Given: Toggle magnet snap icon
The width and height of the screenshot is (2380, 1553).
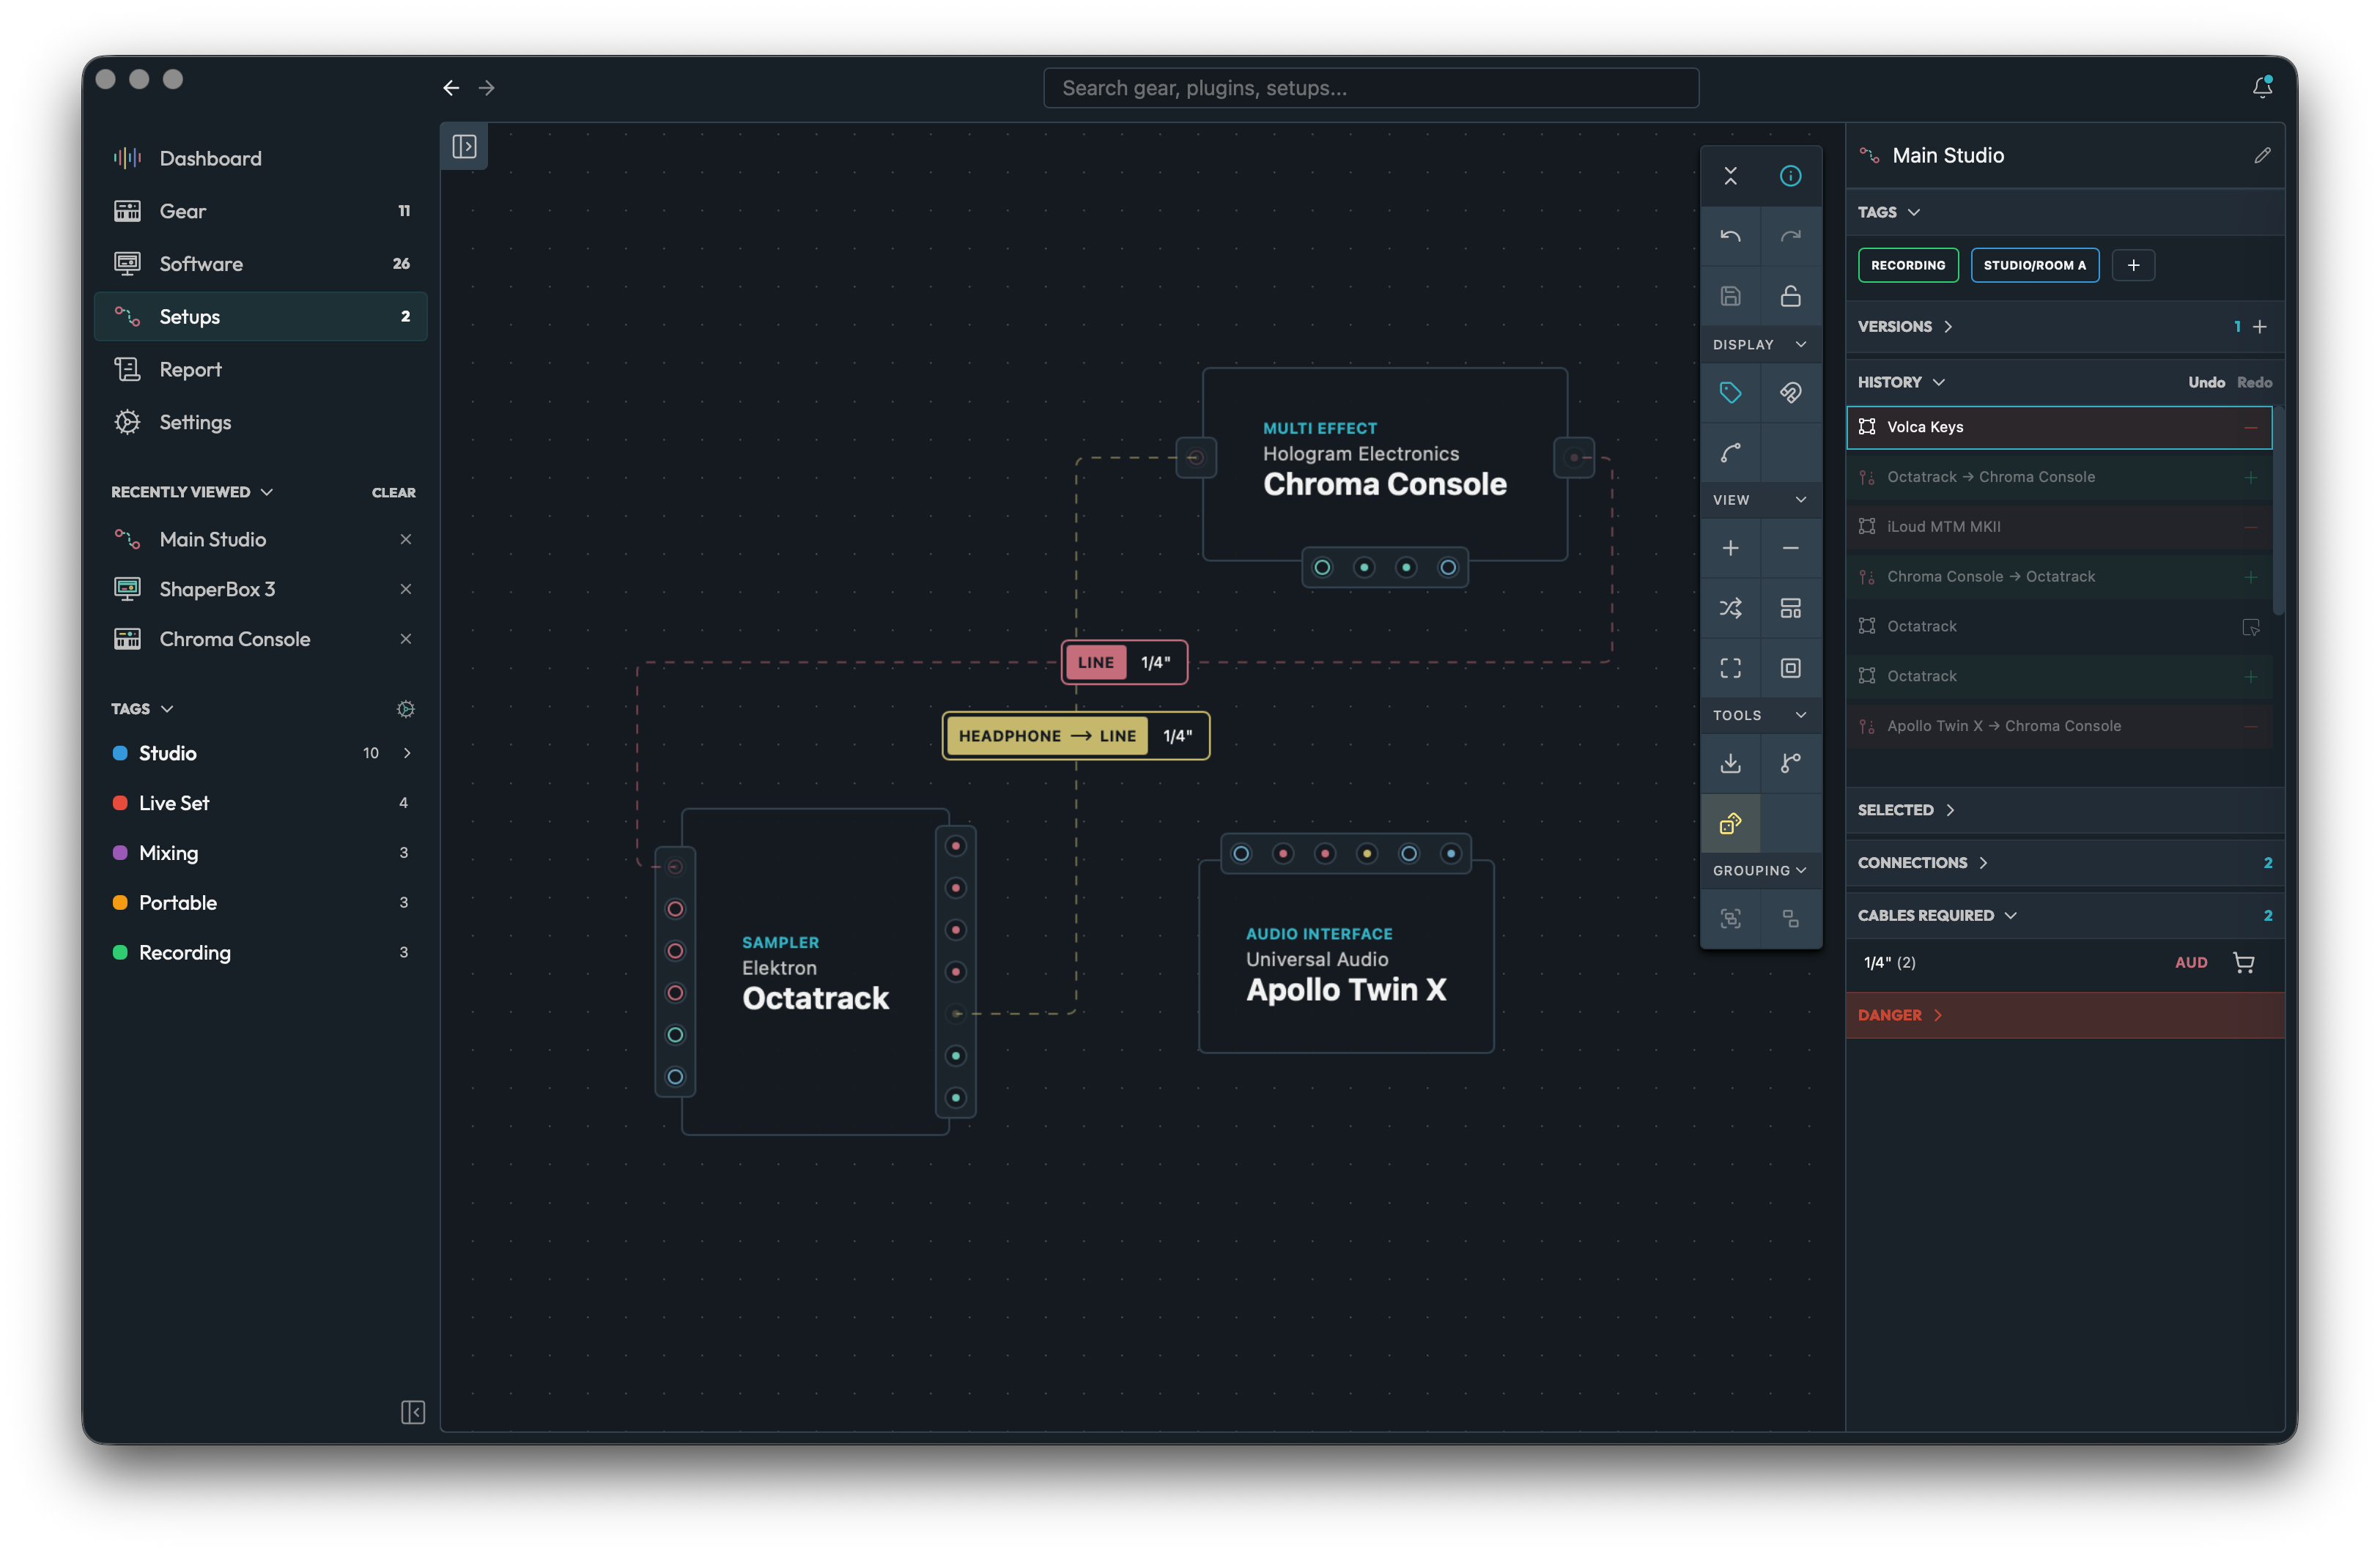Looking at the screenshot, I should (1790, 393).
